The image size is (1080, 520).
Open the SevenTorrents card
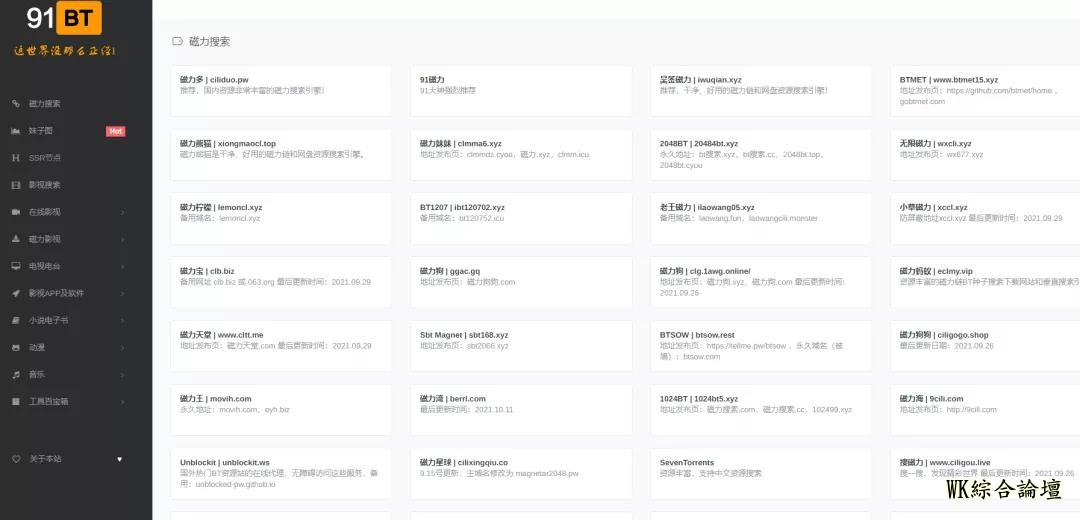click(x=761, y=473)
